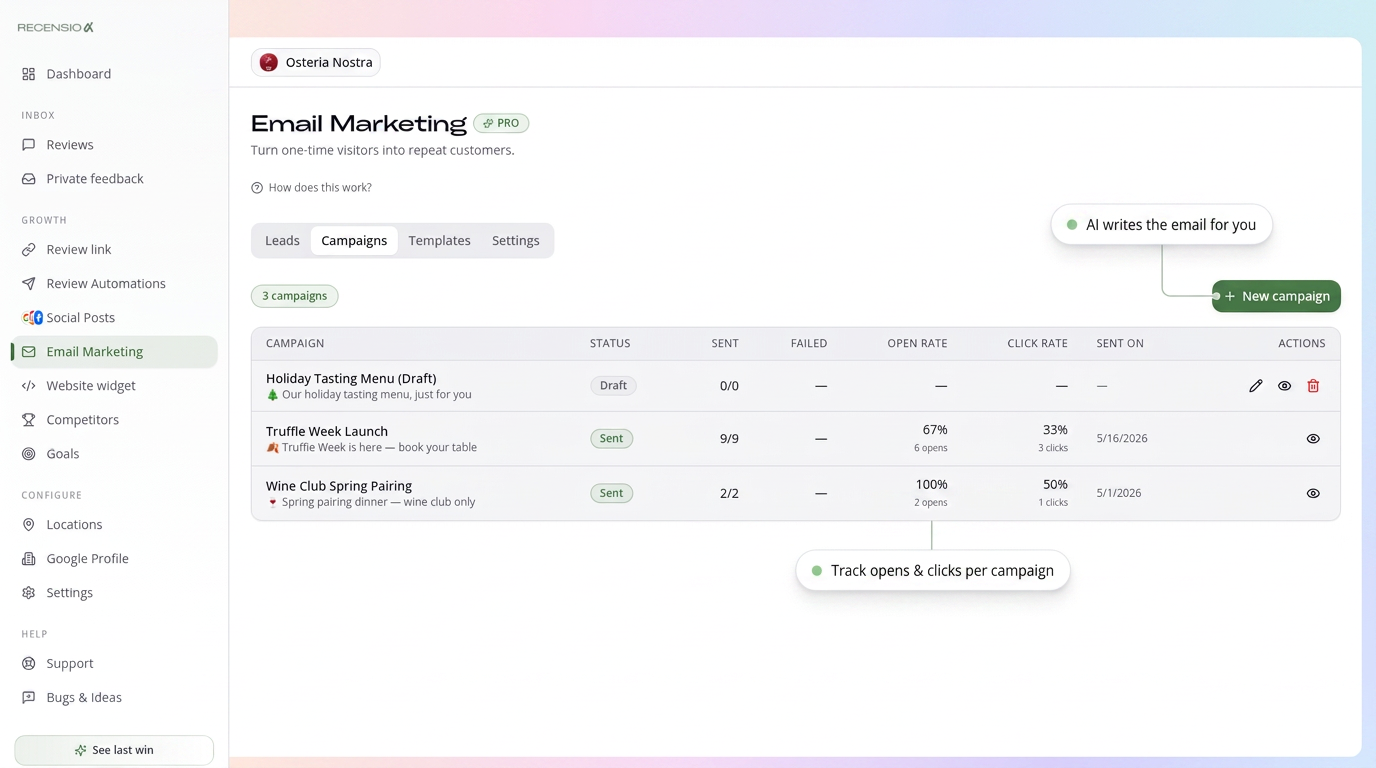Open Dashboard from the sidebar icon

tap(29, 74)
